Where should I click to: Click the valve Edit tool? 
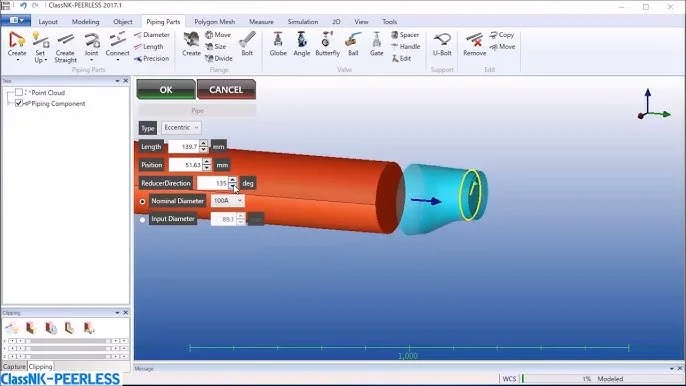[402, 58]
